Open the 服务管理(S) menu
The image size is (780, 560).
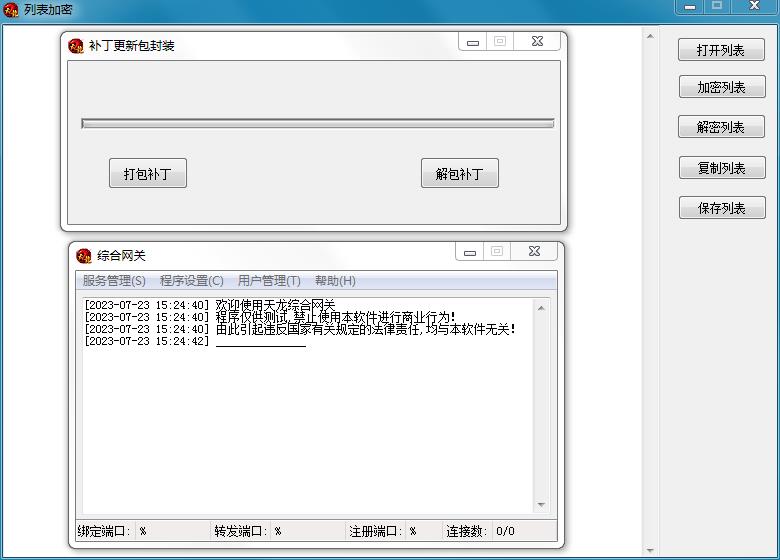114,281
